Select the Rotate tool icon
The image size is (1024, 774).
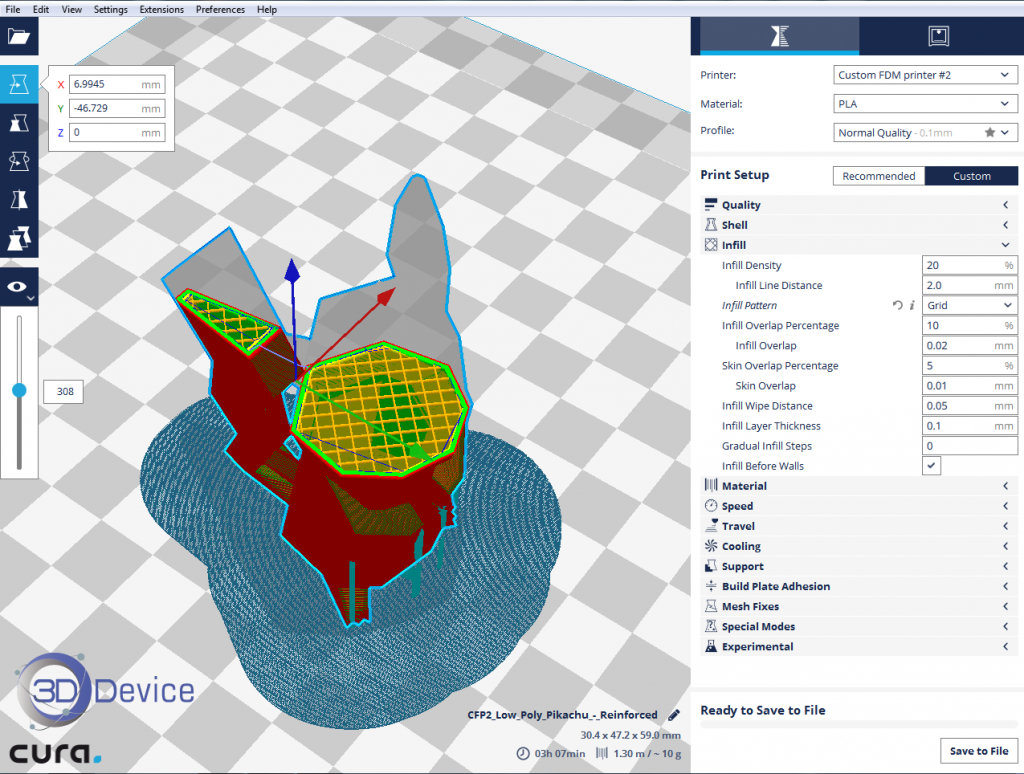point(19,161)
